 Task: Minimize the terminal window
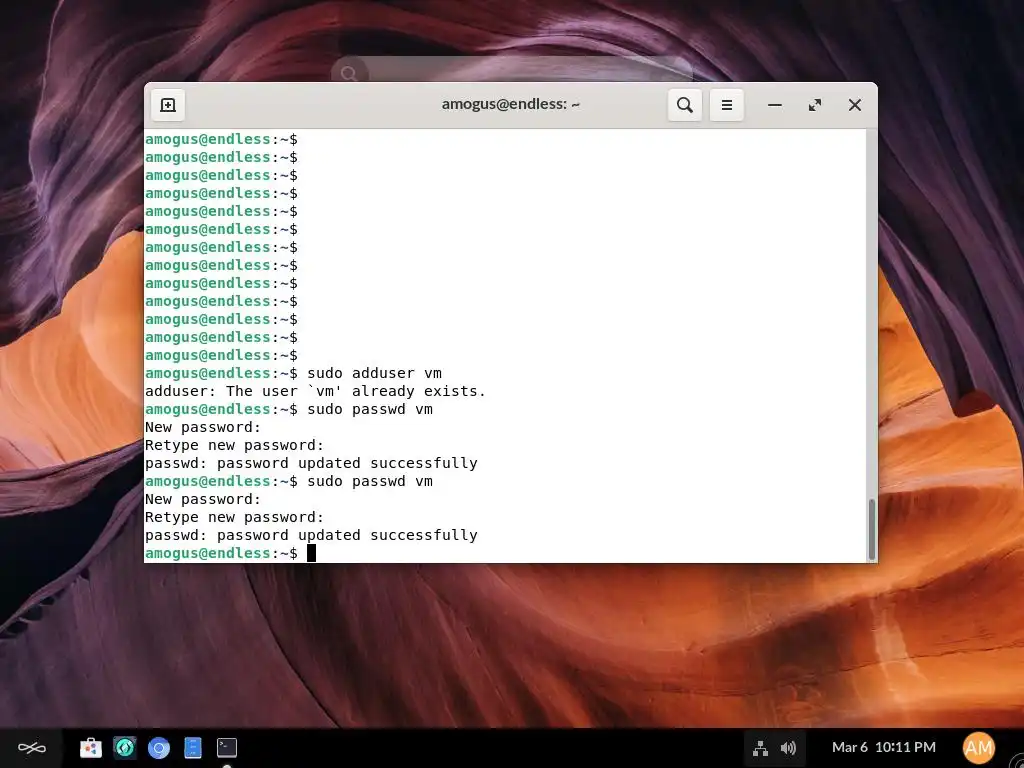point(775,105)
